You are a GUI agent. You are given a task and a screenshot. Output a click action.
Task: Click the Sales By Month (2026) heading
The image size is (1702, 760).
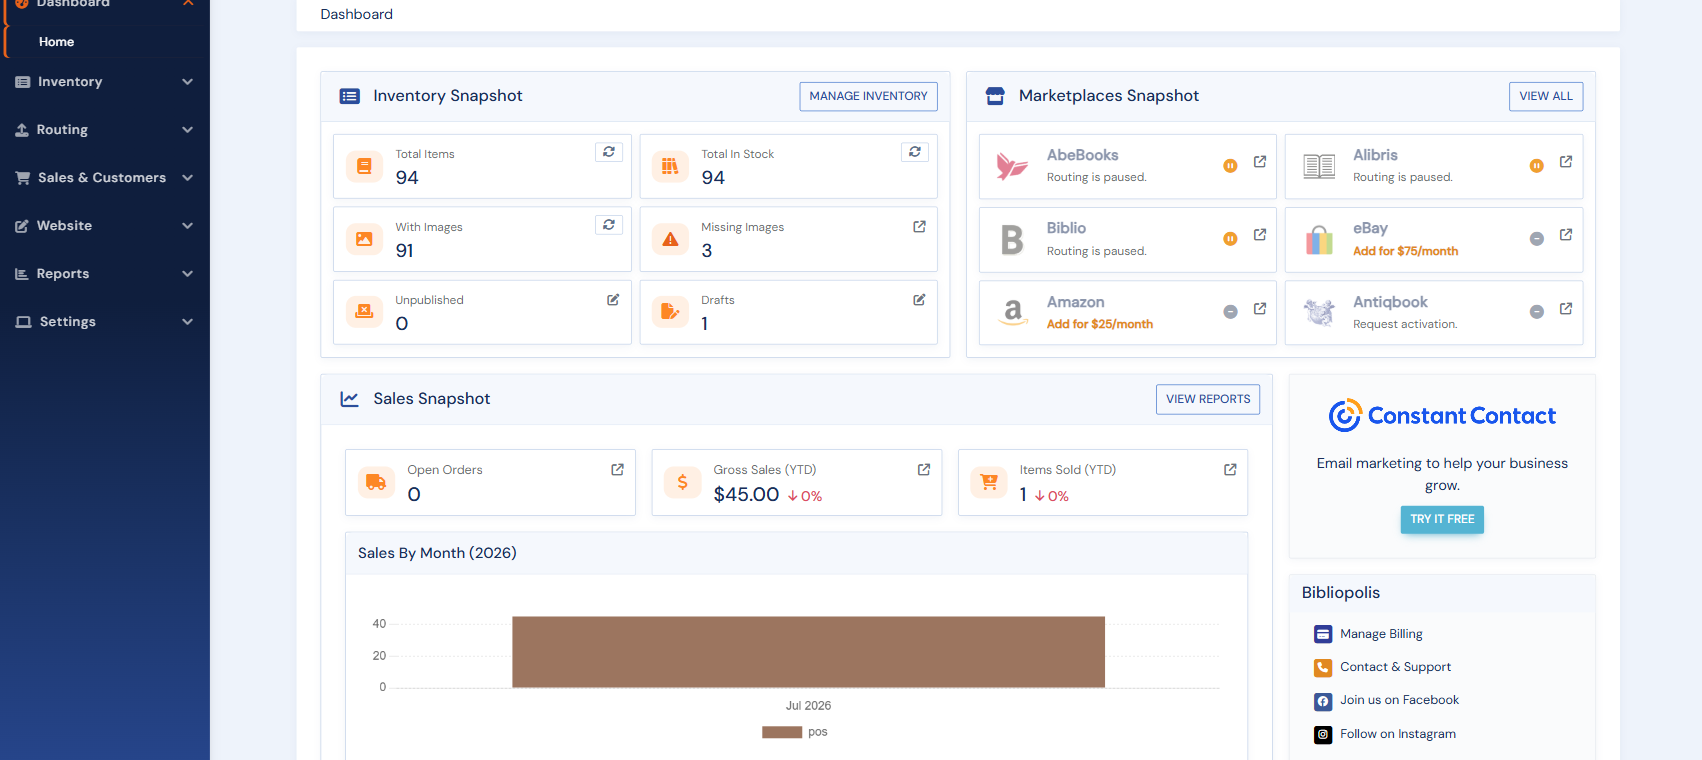437,553
